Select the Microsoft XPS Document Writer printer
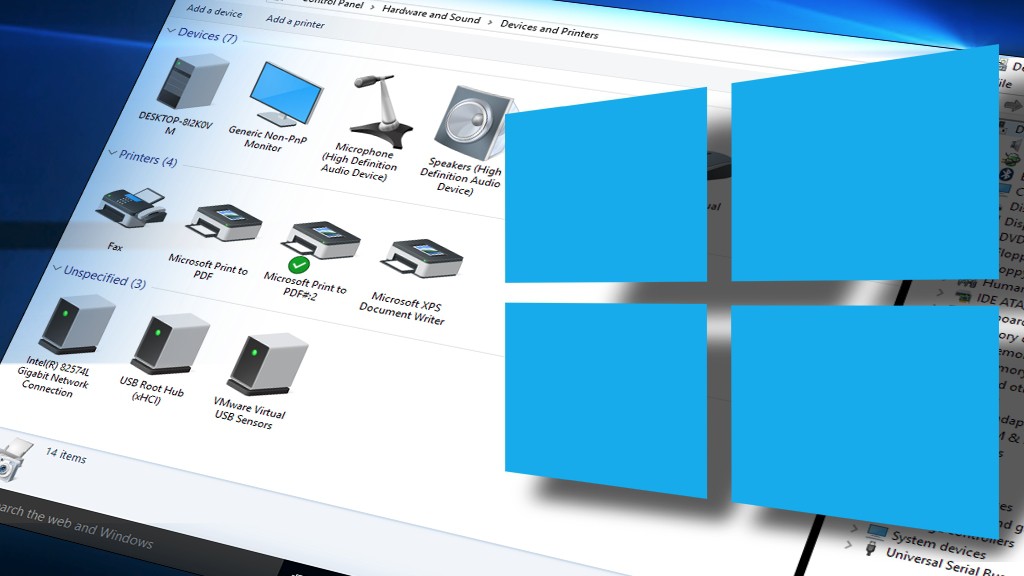Screen dimensions: 1024x576 pyautogui.click(x=423, y=259)
